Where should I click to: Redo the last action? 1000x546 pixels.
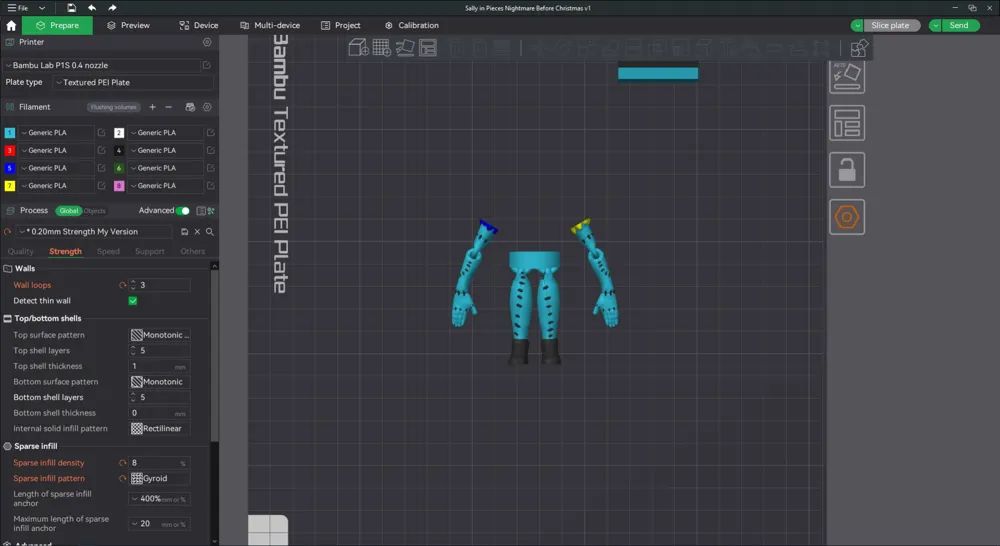(x=112, y=8)
